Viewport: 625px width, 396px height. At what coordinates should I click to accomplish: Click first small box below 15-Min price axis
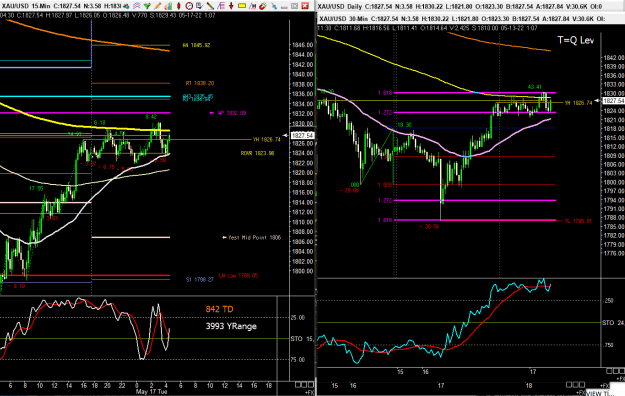coord(298,384)
